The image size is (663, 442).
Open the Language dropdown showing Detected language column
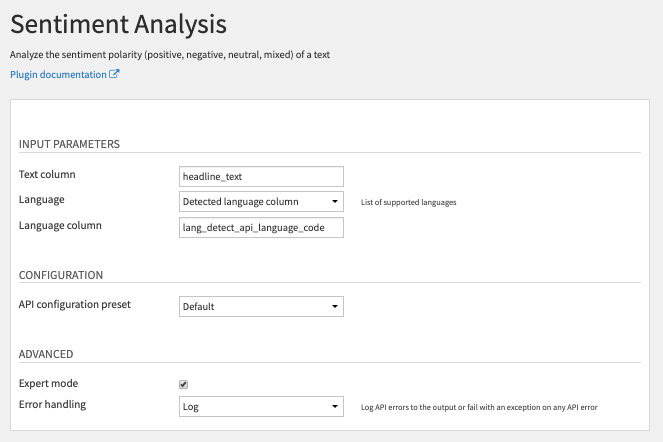pyautogui.click(x=261, y=202)
